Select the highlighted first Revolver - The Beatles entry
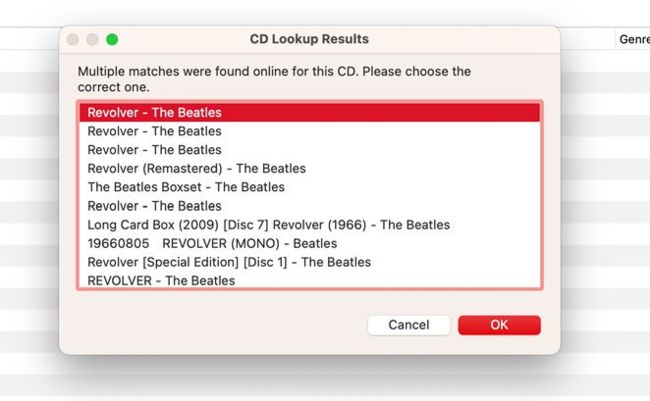650x401 pixels. point(155,113)
